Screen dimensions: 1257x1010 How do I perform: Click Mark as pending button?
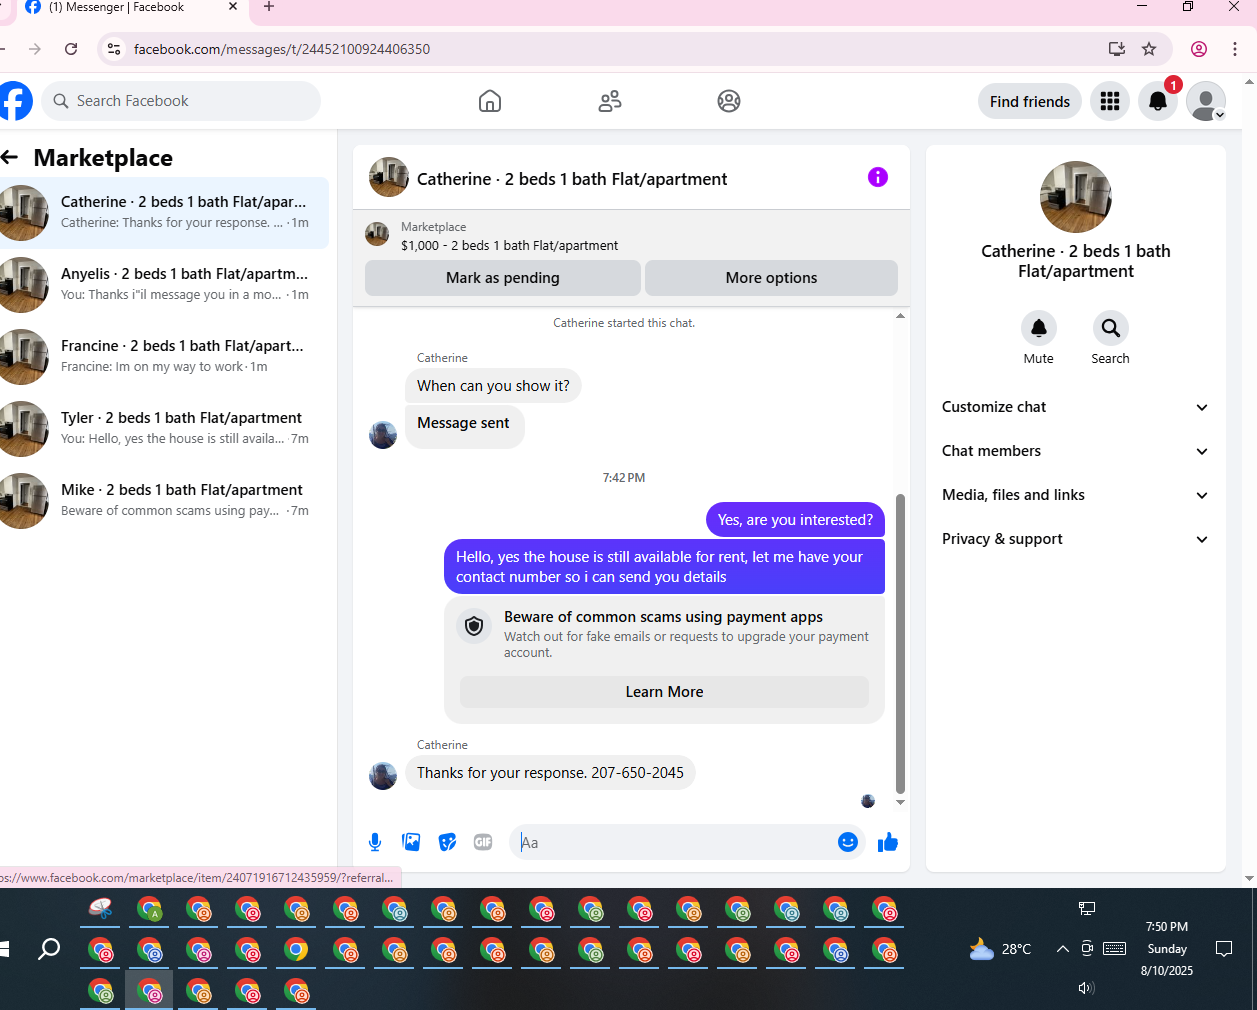tap(502, 278)
